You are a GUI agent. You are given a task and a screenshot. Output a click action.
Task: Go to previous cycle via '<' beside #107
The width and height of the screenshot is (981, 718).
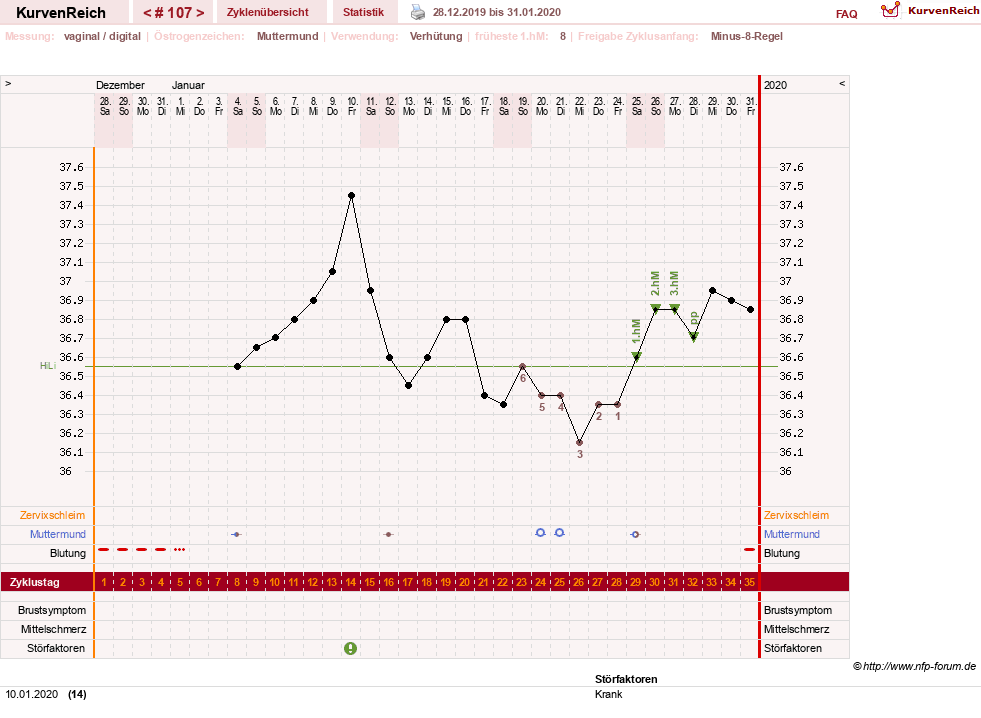pos(147,13)
